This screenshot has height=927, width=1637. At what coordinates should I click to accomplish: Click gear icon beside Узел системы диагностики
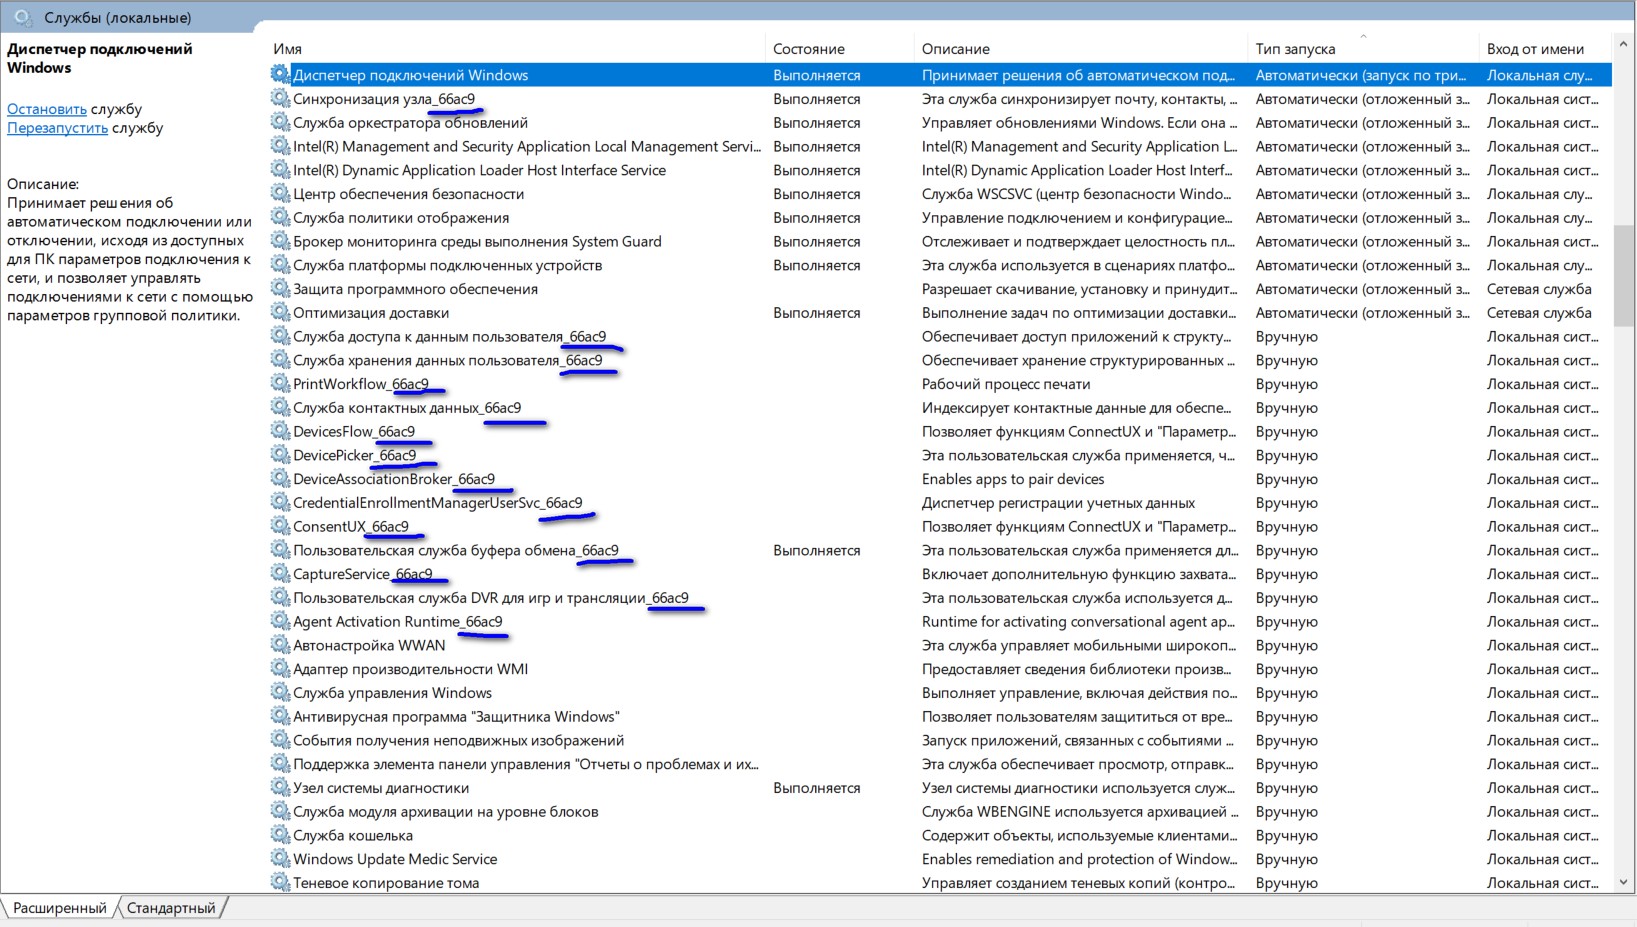tap(280, 787)
